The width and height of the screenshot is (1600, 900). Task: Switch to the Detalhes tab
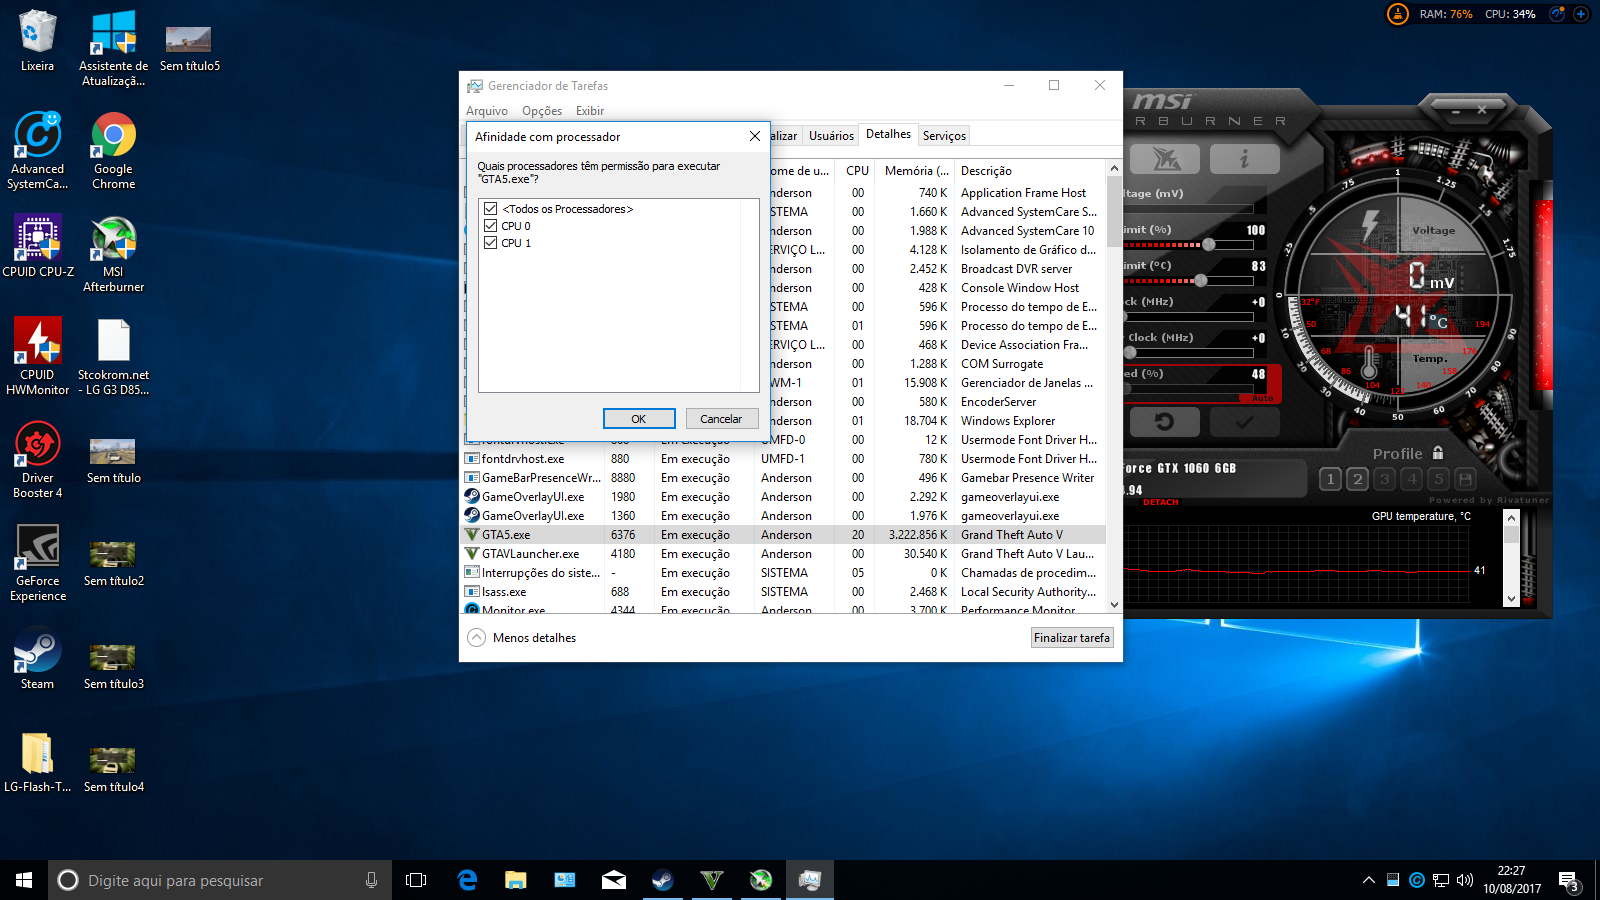tap(889, 134)
